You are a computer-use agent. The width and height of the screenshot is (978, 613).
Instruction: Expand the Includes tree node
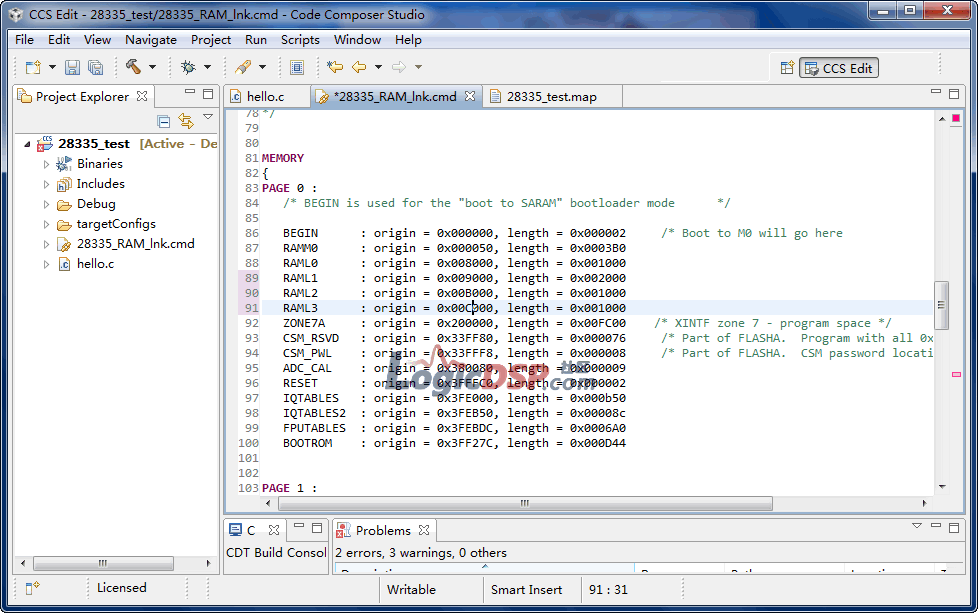click(x=46, y=184)
